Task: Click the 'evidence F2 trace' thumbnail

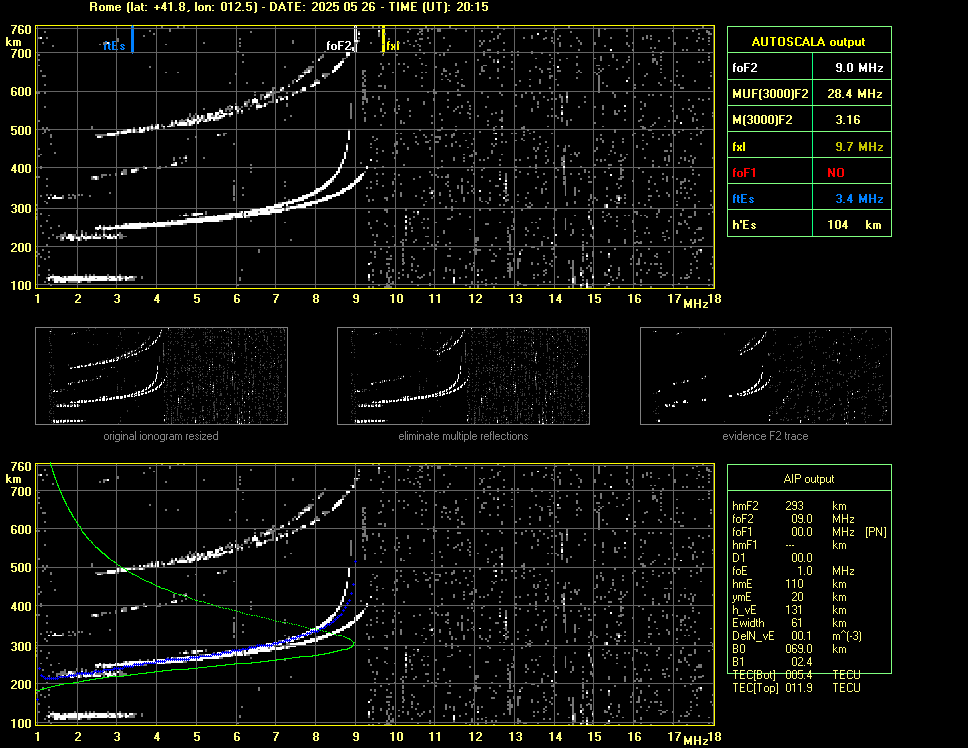Action: tap(766, 376)
